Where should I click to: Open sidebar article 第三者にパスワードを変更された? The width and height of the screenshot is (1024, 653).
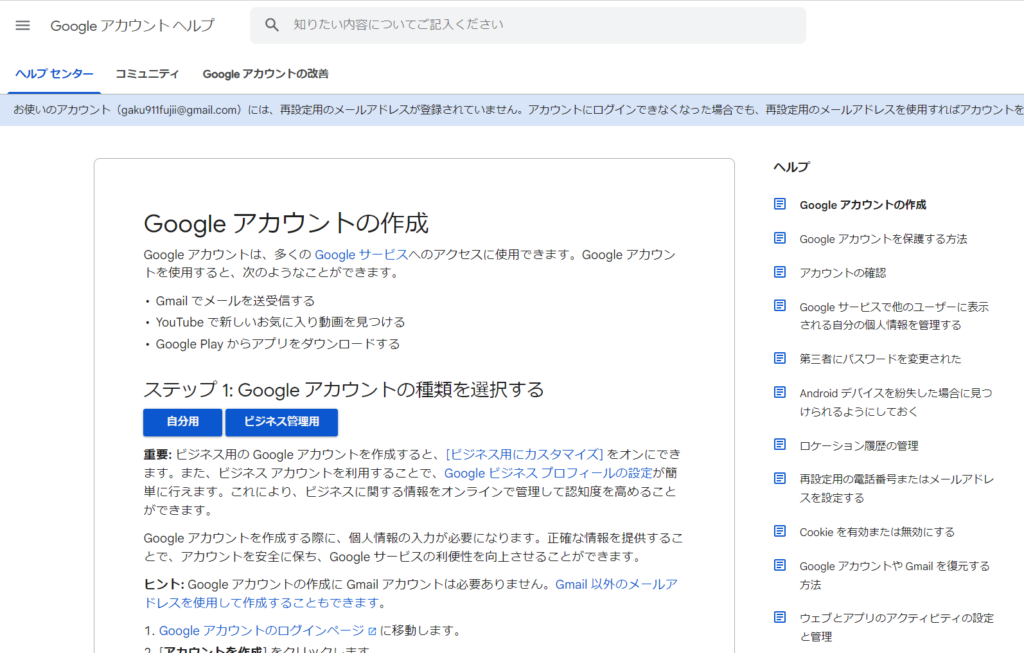(x=880, y=358)
